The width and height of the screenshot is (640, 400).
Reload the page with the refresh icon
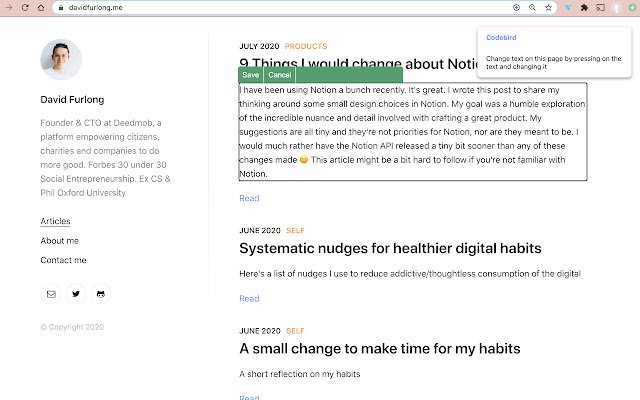click(x=25, y=7)
